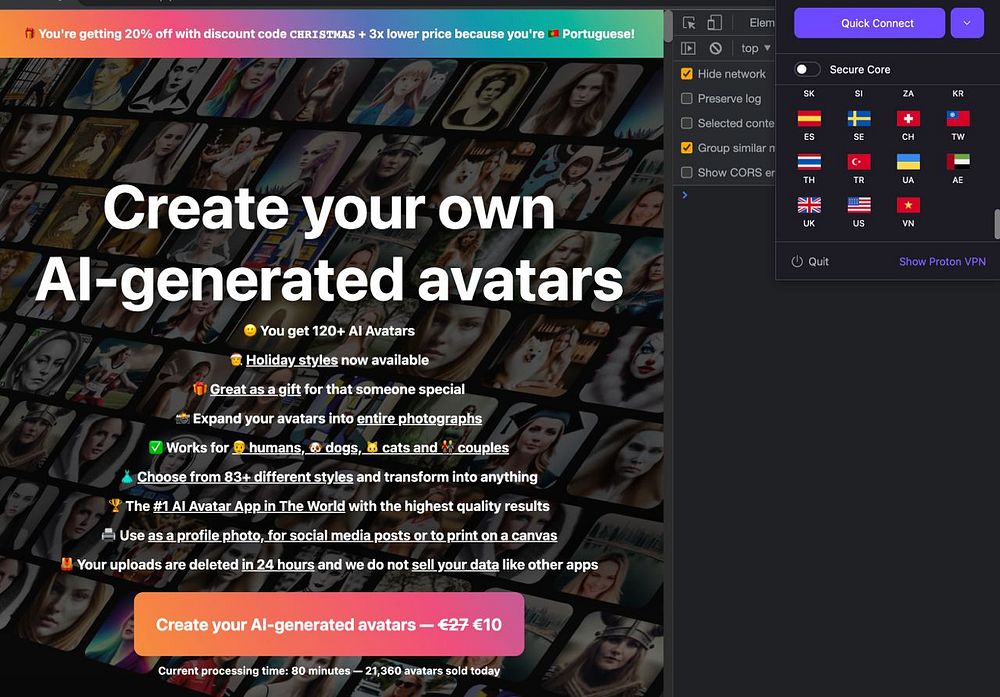Open the Holiday styles link
The image size is (1000, 697).
tap(291, 360)
